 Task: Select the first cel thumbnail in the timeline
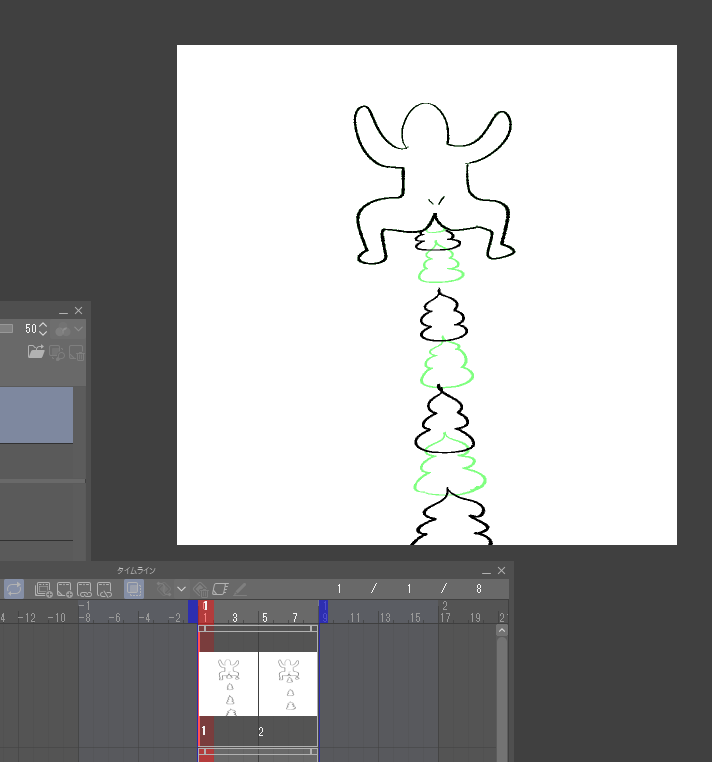[x=228, y=684]
